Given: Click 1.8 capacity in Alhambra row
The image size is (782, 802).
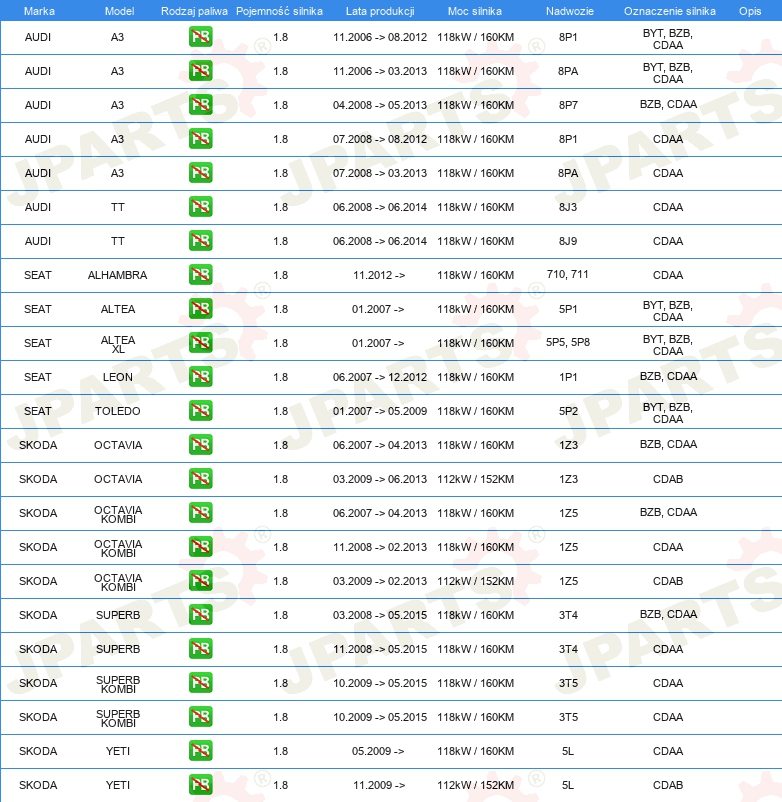Looking at the screenshot, I should pyautogui.click(x=280, y=275).
